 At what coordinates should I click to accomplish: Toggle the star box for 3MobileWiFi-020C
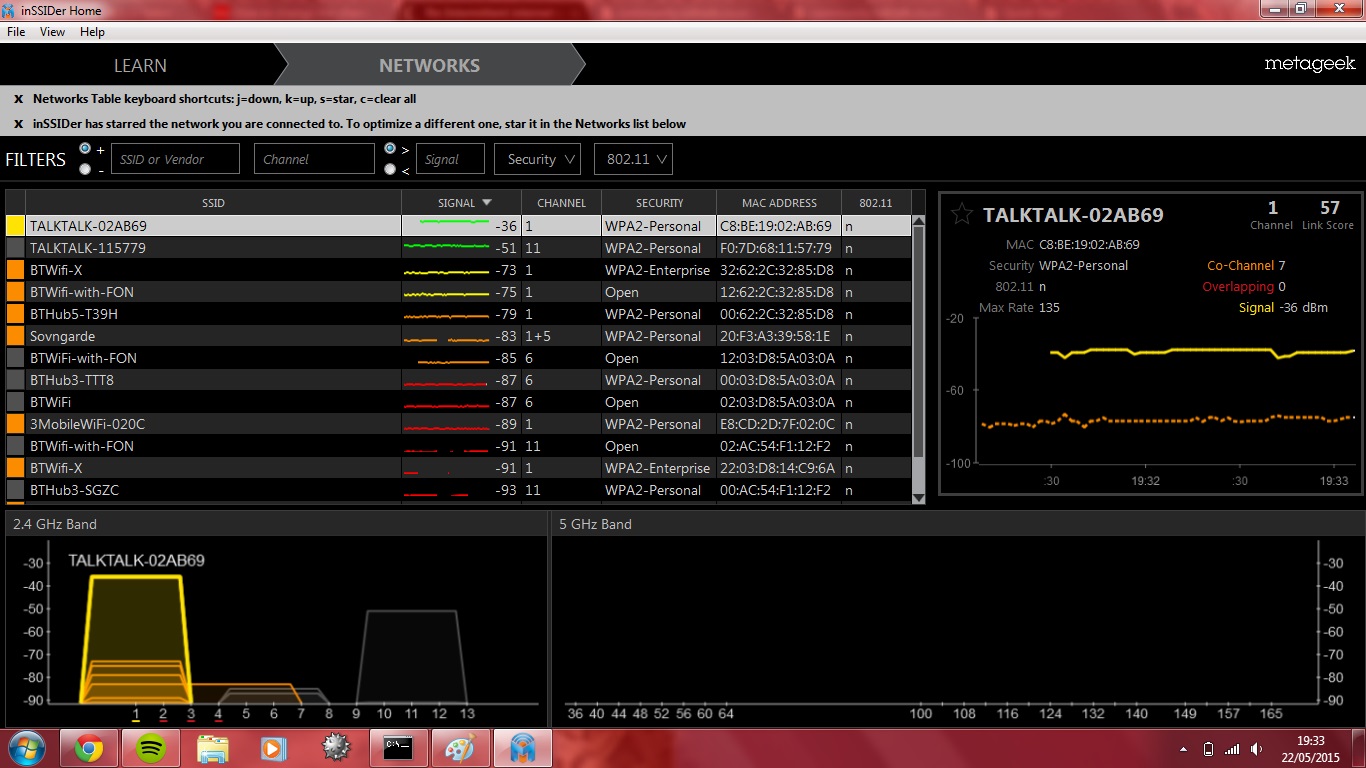pyautogui.click(x=15, y=424)
